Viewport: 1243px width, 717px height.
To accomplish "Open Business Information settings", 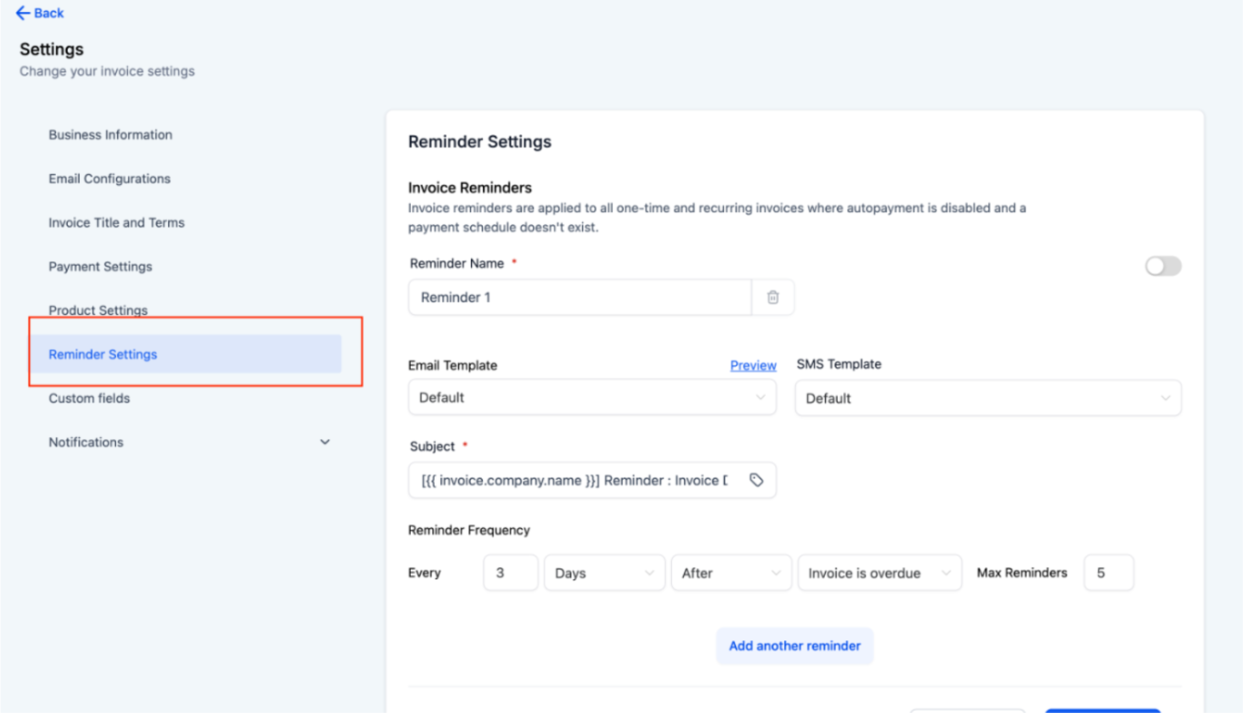I will (x=110, y=135).
